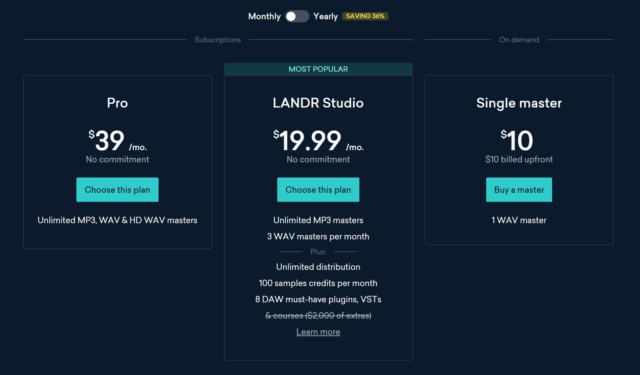Image resolution: width=640 pixels, height=375 pixels.
Task: Click the Single master title
Action: coord(519,103)
